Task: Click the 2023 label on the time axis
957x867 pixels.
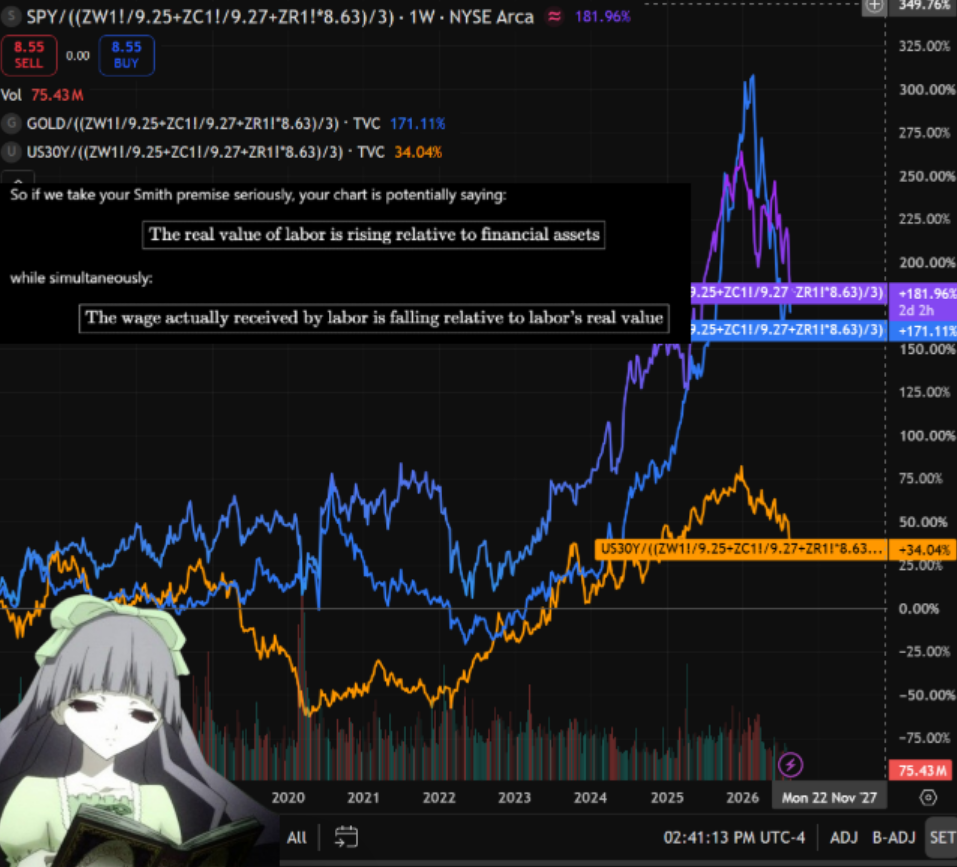Action: (515, 797)
